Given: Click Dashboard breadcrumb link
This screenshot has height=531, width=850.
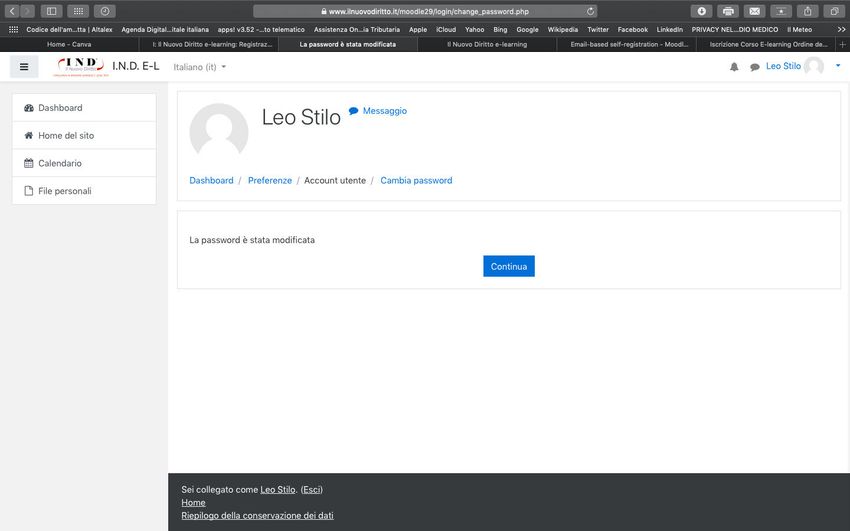Looking at the screenshot, I should pos(211,180).
